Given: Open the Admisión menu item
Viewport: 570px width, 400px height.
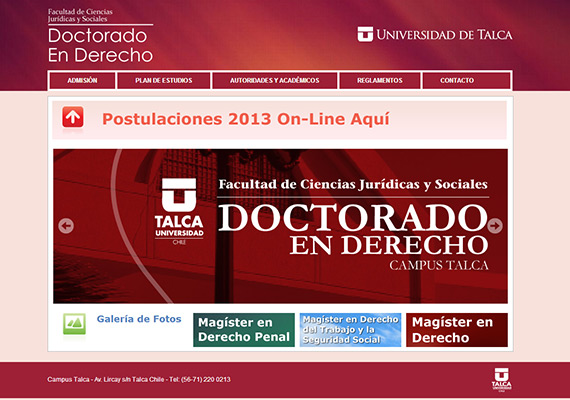Looking at the screenshot, I should coord(83,80).
